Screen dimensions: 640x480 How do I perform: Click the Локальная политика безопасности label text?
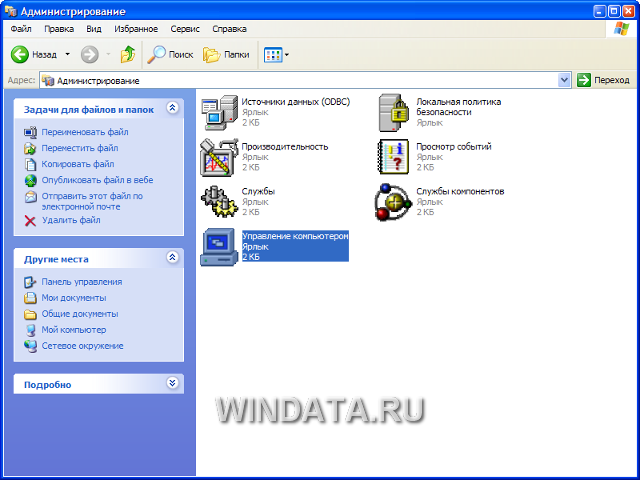tap(458, 107)
